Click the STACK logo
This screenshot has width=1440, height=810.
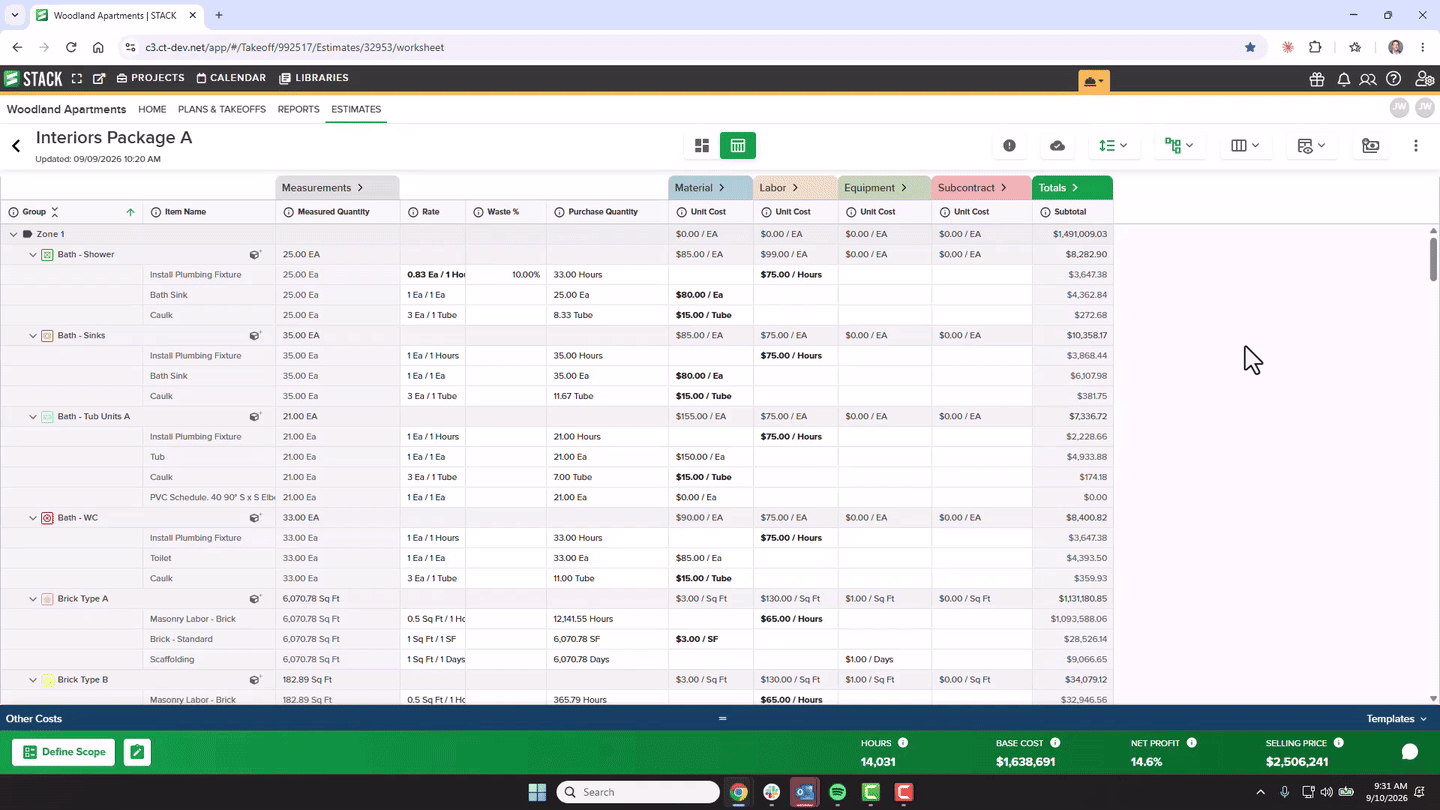[x=33, y=78]
